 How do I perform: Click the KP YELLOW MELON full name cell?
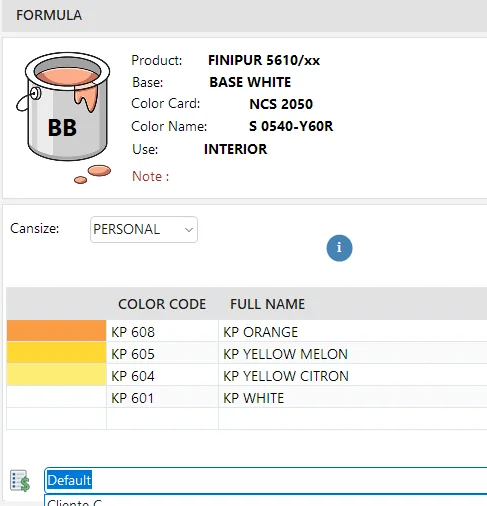coord(353,354)
